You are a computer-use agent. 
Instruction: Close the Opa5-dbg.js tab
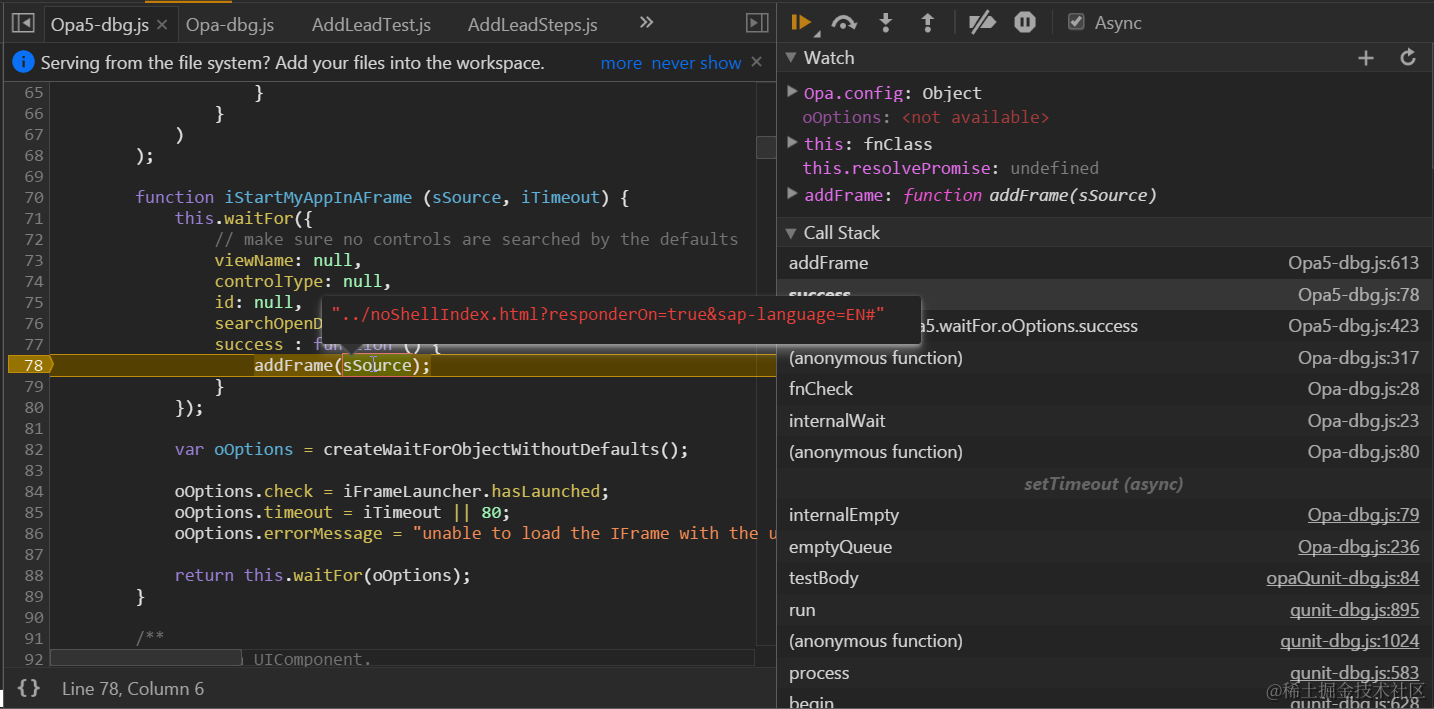point(164,24)
